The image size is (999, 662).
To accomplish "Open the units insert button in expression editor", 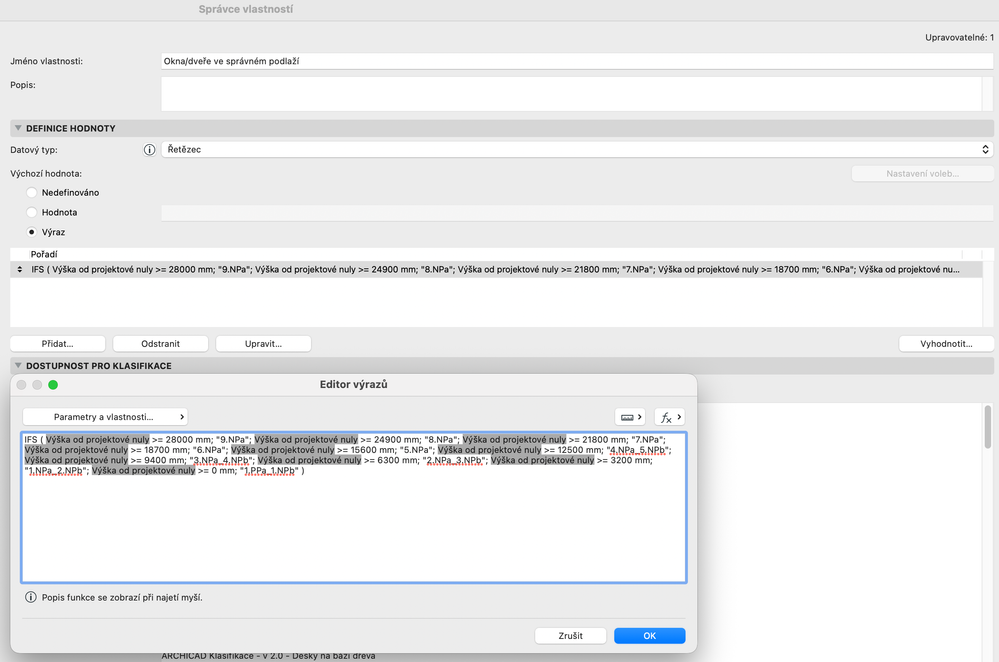I will tap(630, 417).
